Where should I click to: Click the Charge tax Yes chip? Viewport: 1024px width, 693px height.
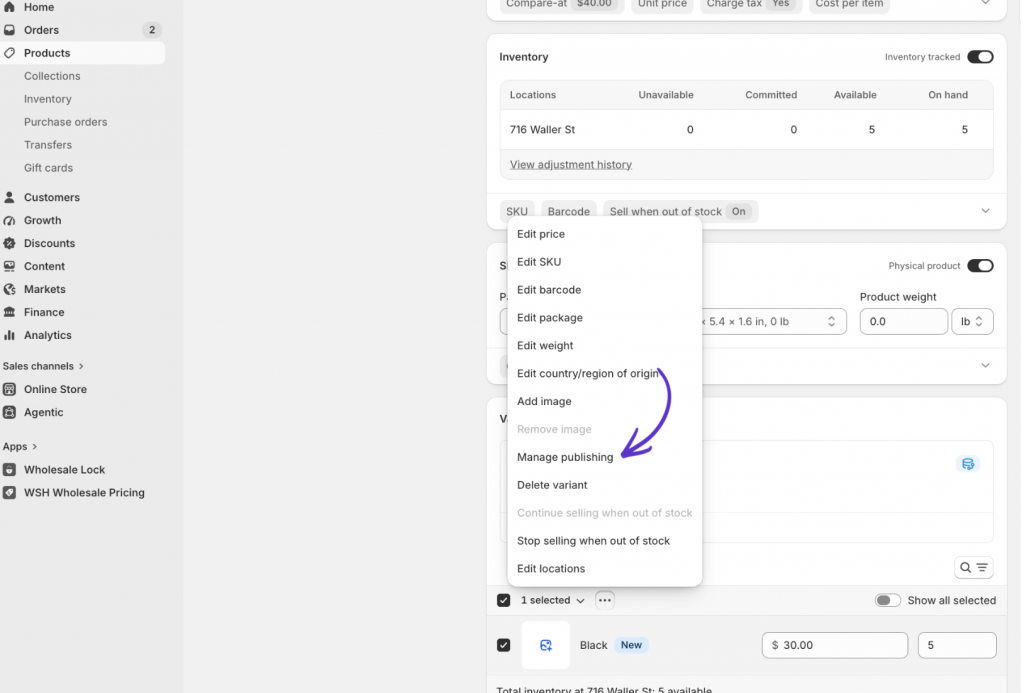point(751,4)
